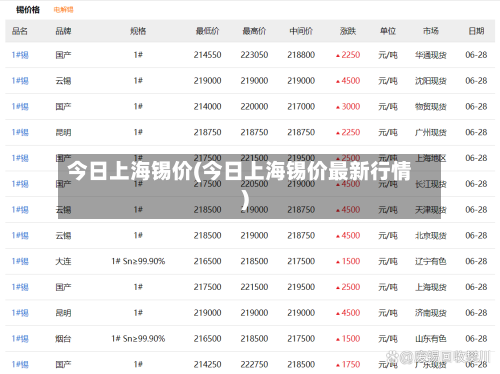This screenshot has height=374, width=500.
Task: Open 1#锡 link in 济南现货 row
Action: coord(20,313)
